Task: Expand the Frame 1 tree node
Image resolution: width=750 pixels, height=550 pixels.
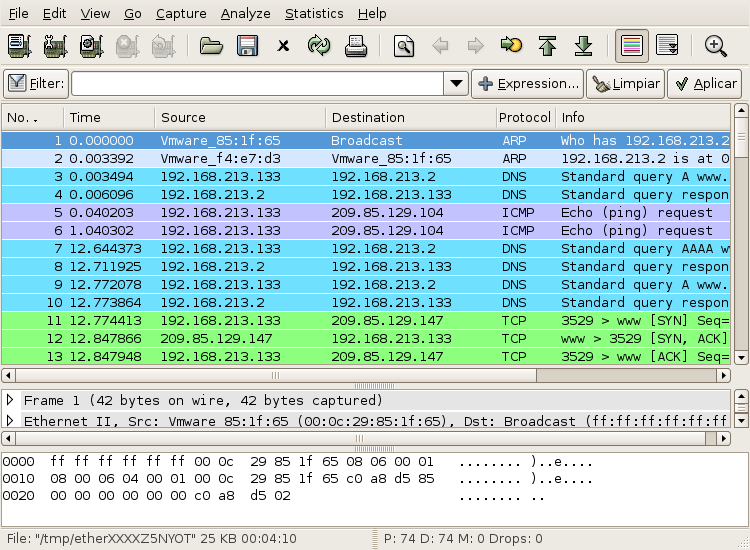Action: 10,400
